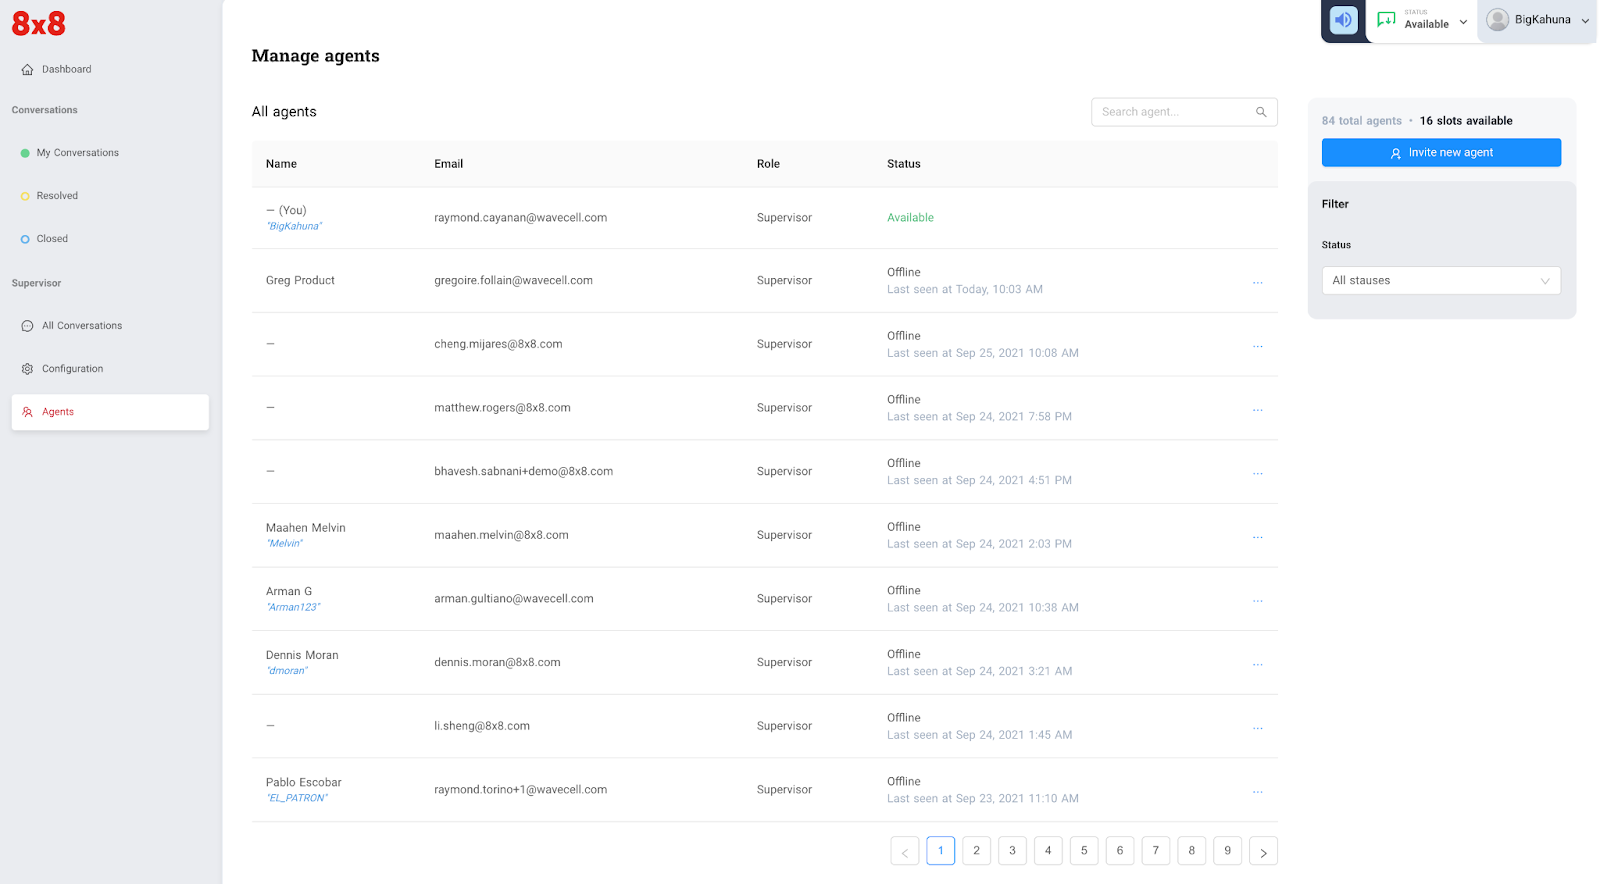Click the 8x8 logo
The image size is (1600, 884).
[39, 23]
